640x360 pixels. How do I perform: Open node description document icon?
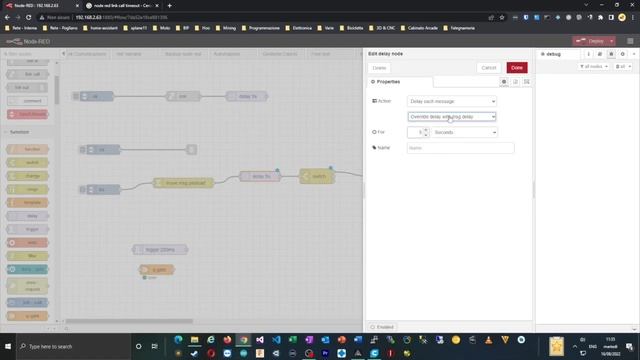pyautogui.click(x=515, y=82)
